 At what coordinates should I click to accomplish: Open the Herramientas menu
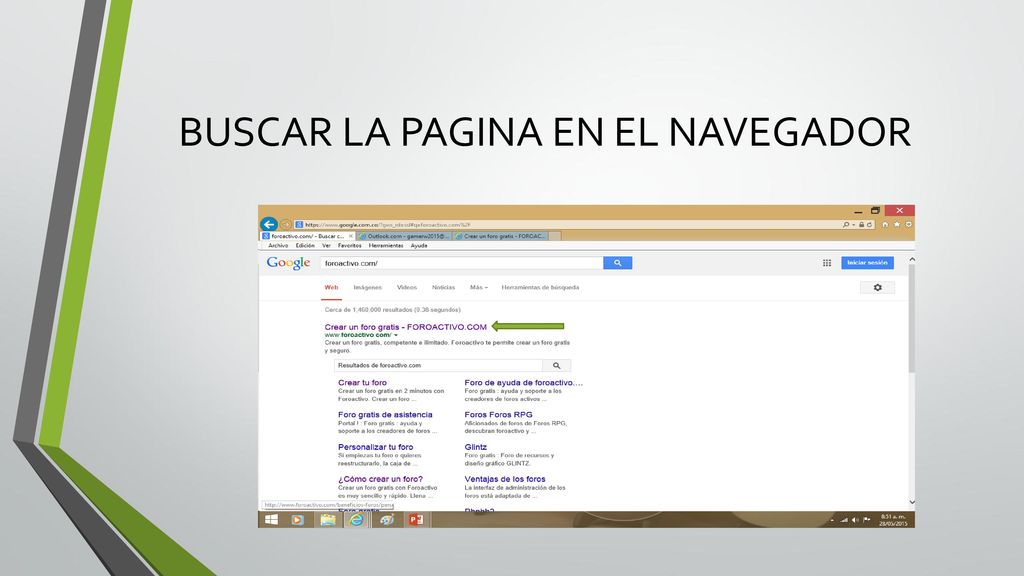pos(386,246)
